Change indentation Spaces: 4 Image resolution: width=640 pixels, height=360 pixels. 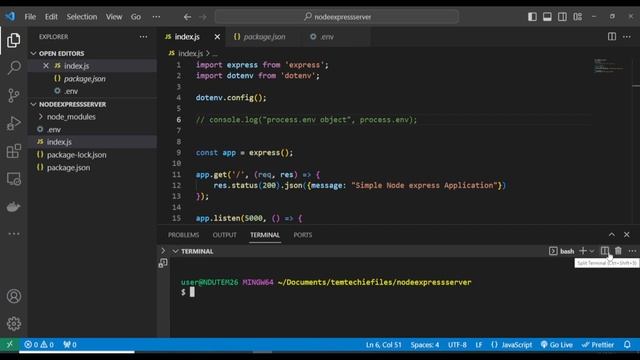click(425, 345)
